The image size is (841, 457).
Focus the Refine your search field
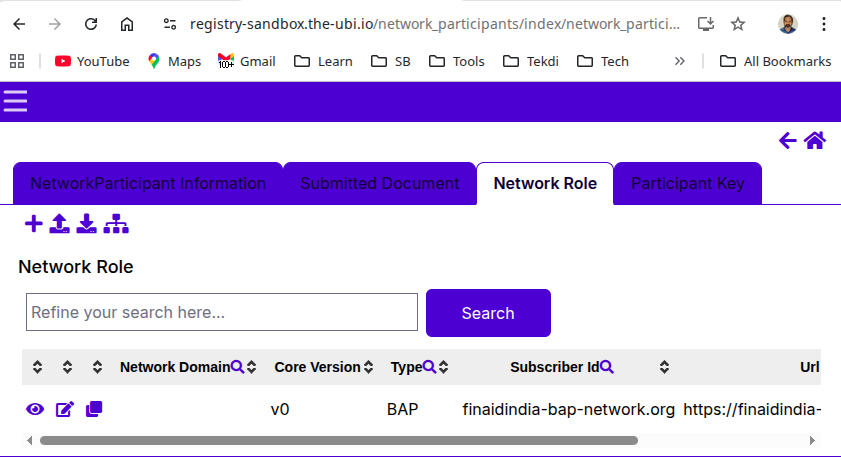(x=221, y=312)
